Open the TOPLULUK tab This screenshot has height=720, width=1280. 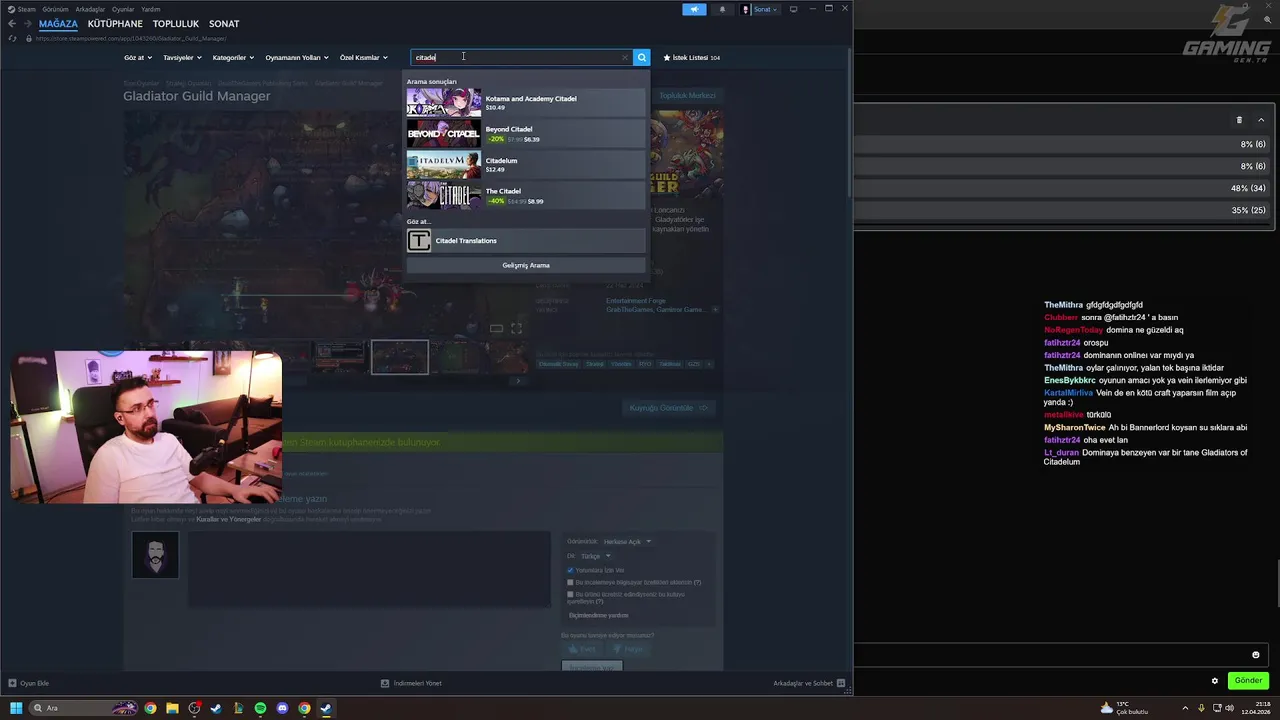point(176,23)
